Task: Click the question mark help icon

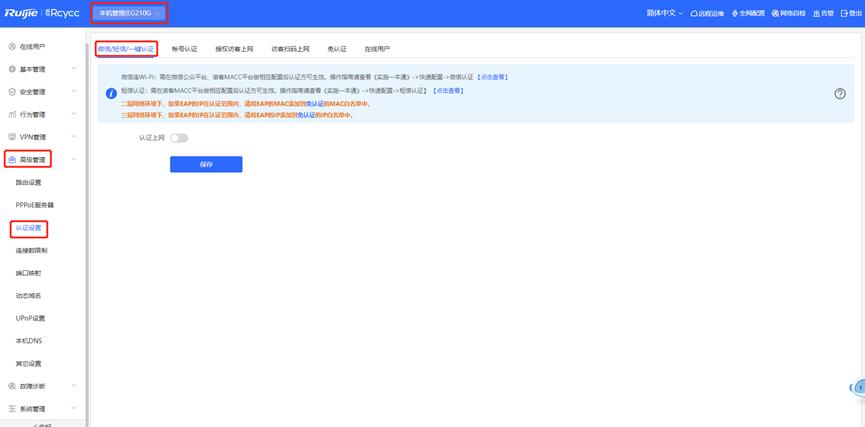Action: tap(840, 94)
